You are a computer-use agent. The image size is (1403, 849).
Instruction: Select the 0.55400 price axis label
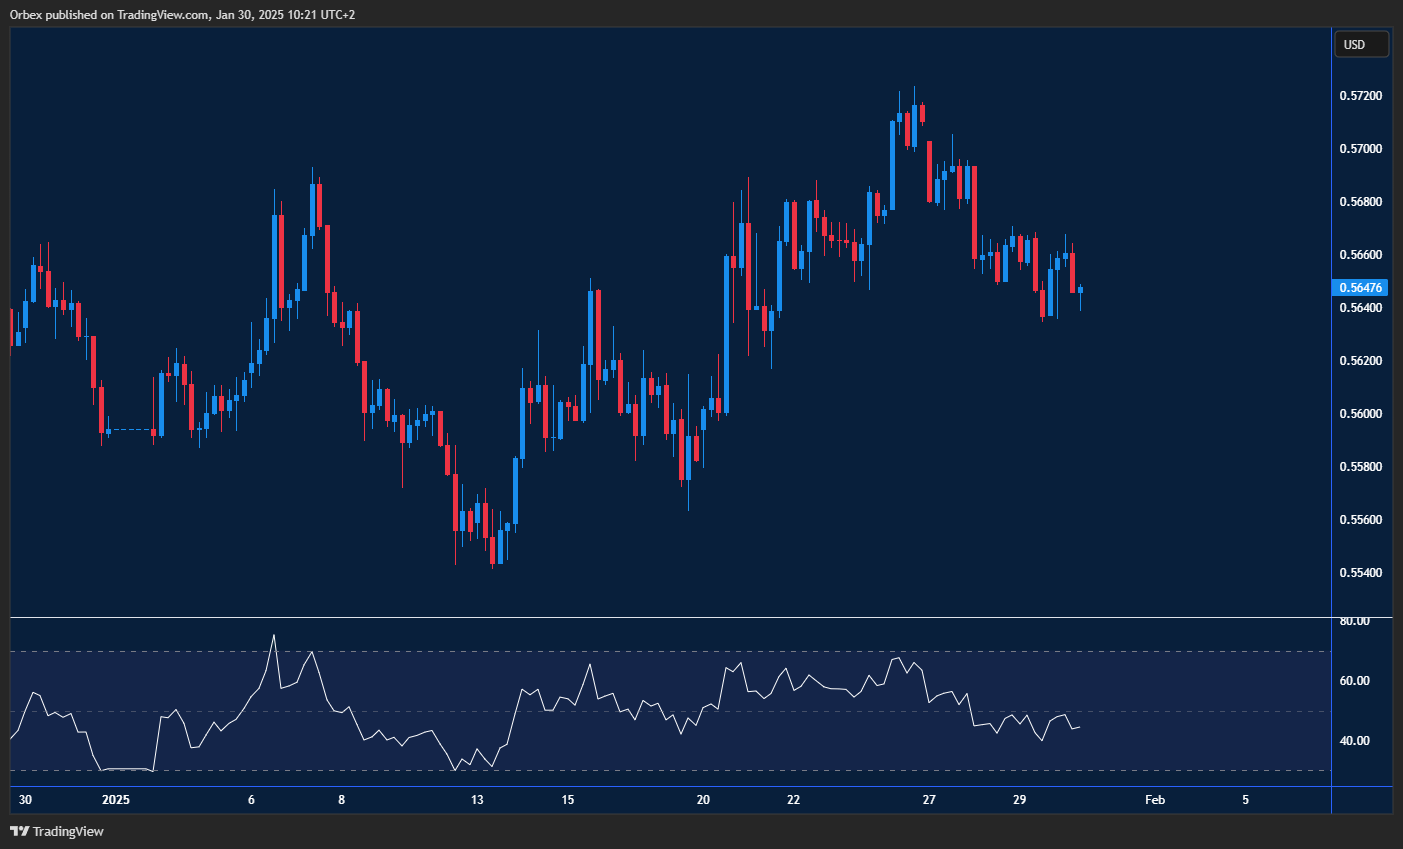point(1361,573)
